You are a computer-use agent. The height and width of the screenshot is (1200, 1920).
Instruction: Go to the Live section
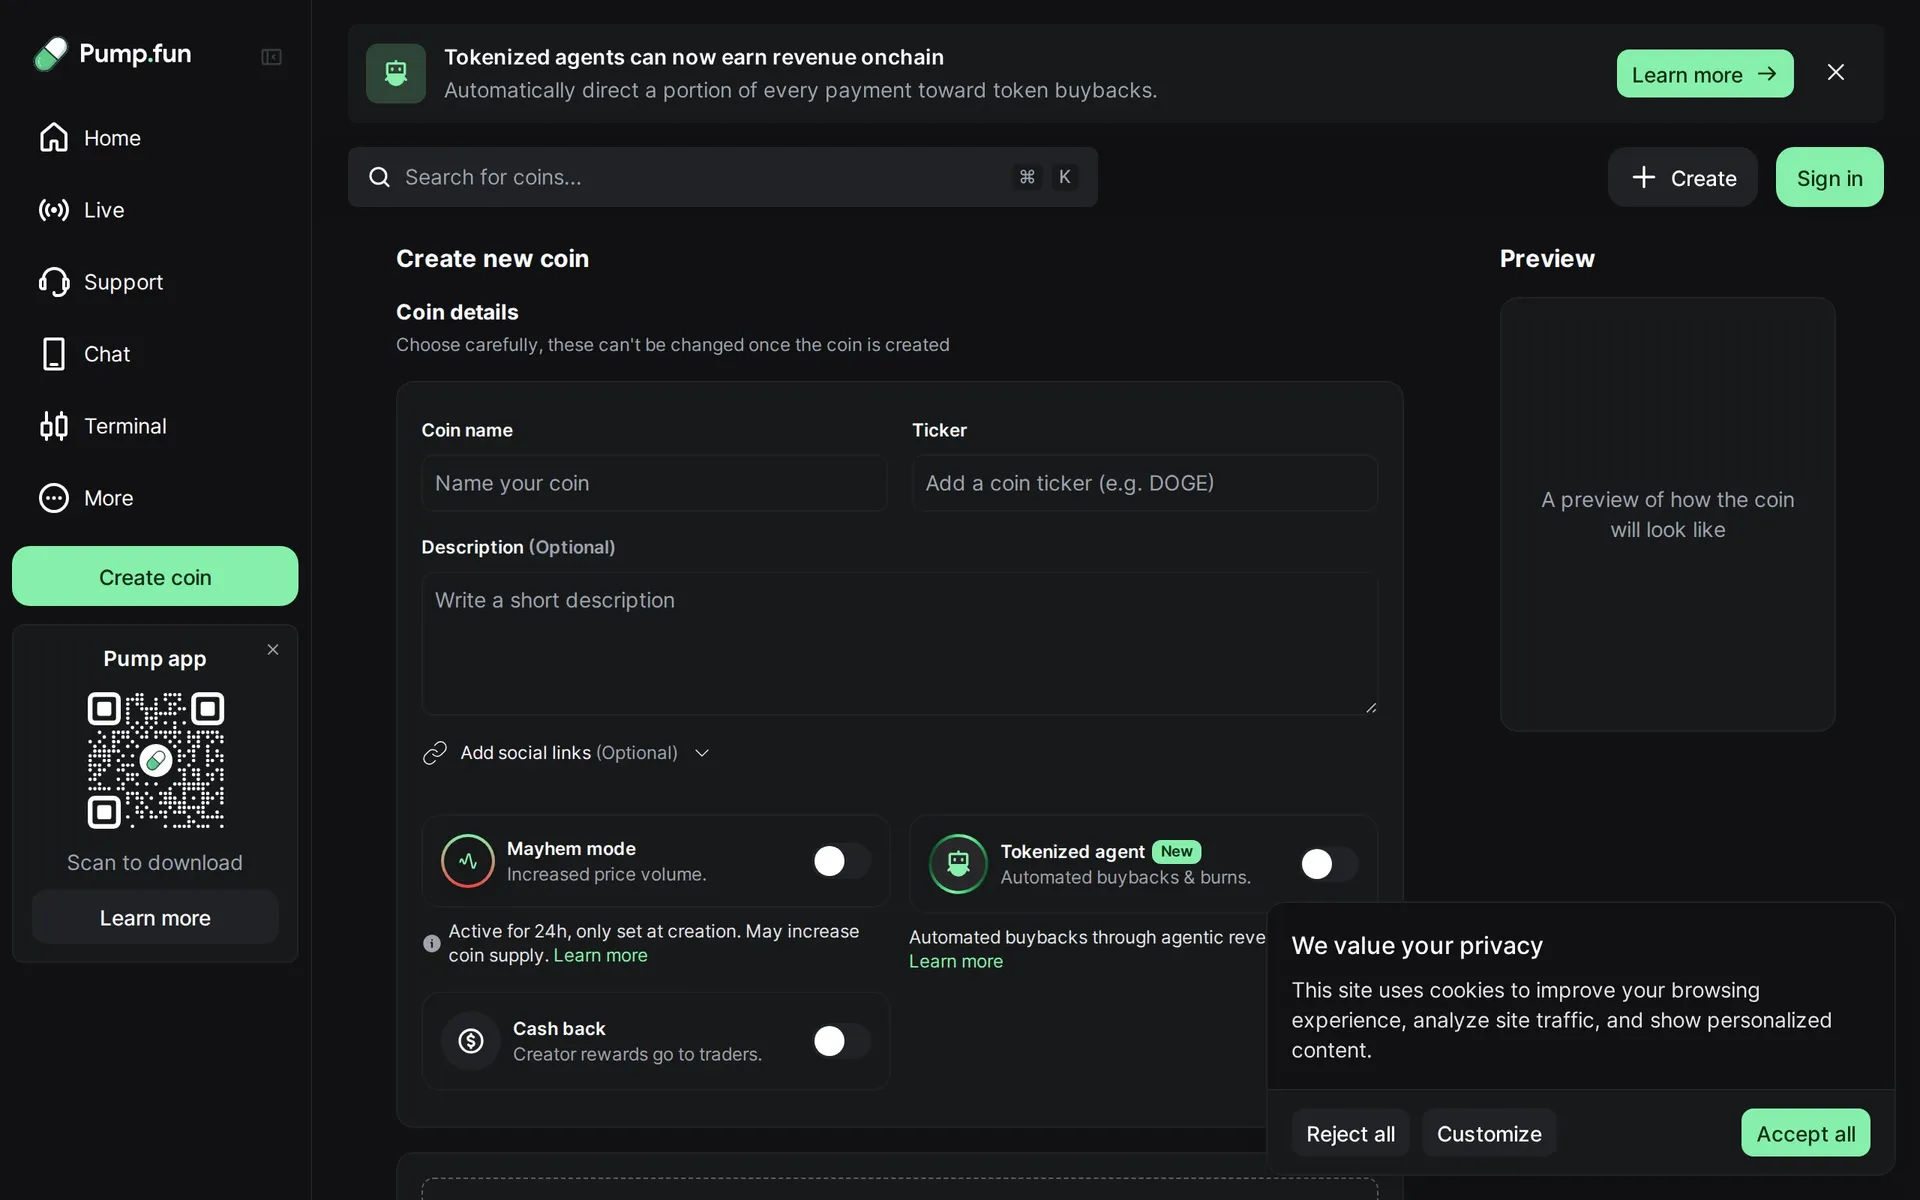pos(155,210)
